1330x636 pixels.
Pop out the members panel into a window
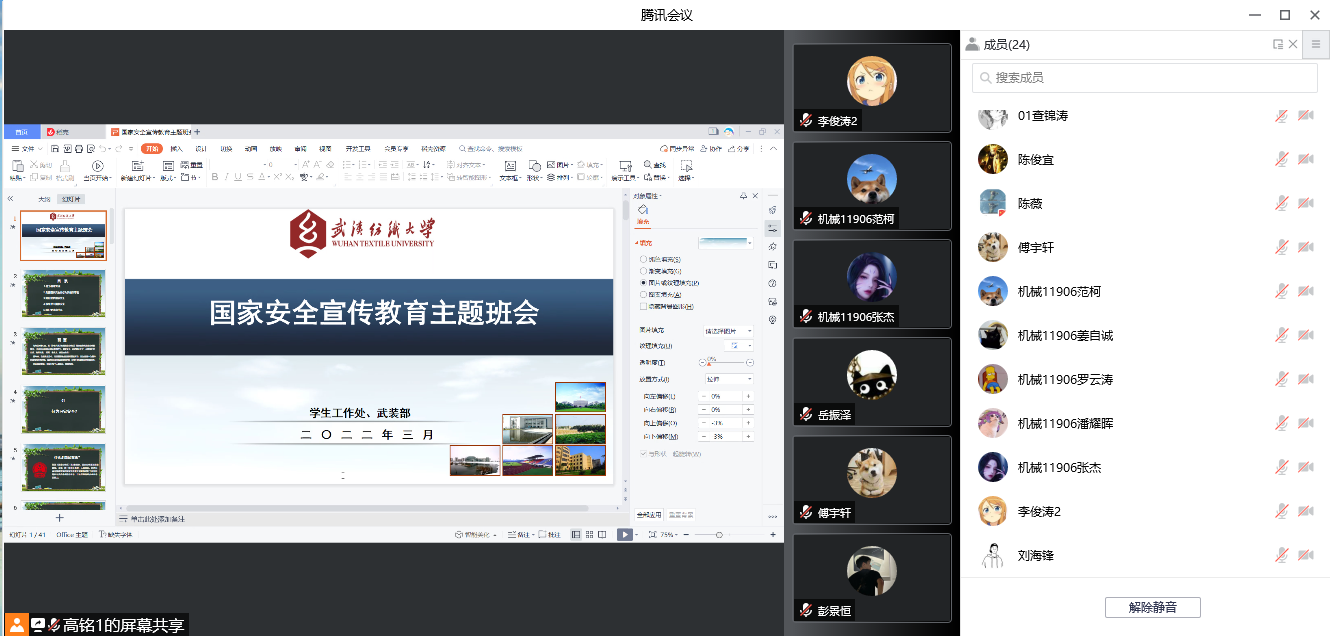pos(1277,44)
